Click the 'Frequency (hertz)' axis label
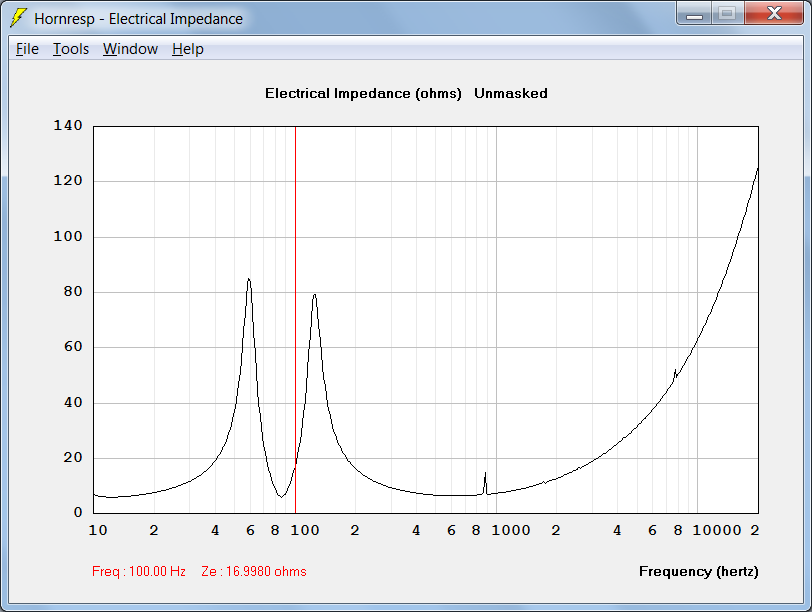Viewport: 812px width, 612px height. tap(699, 571)
